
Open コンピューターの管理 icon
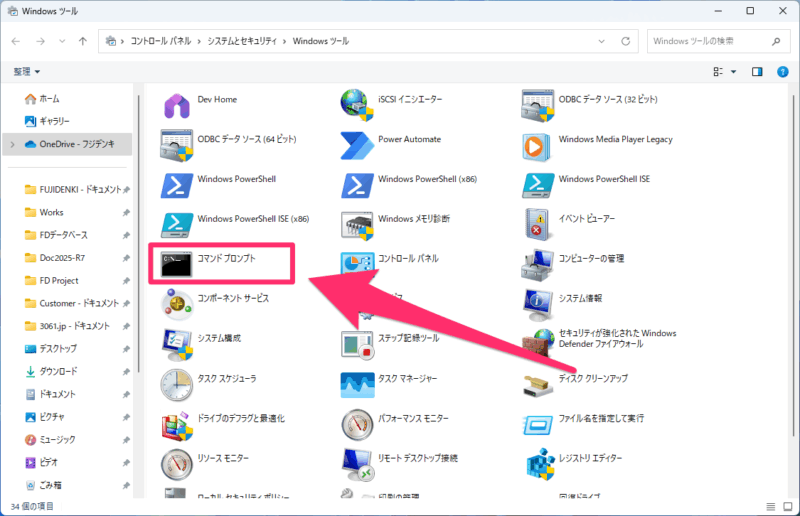(538, 265)
